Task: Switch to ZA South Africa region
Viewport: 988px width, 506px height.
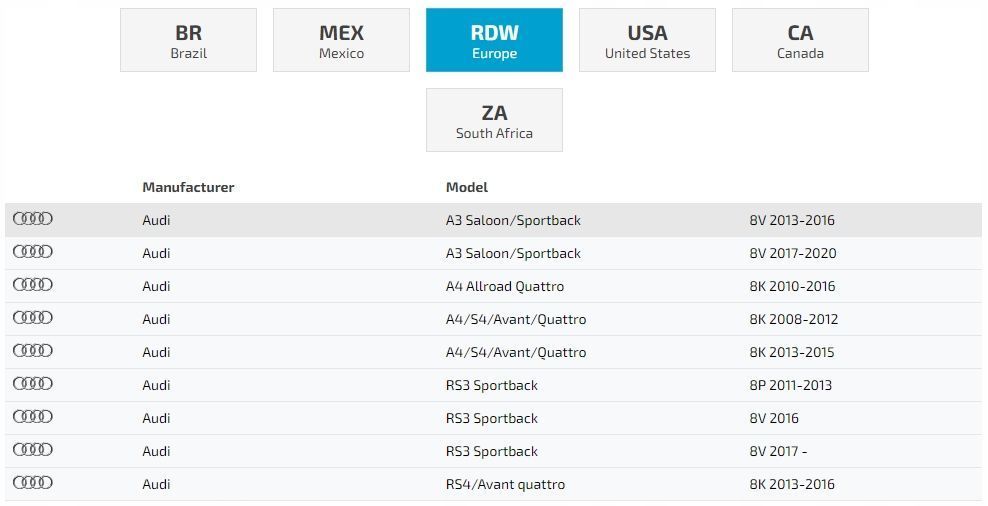Action: point(495,120)
